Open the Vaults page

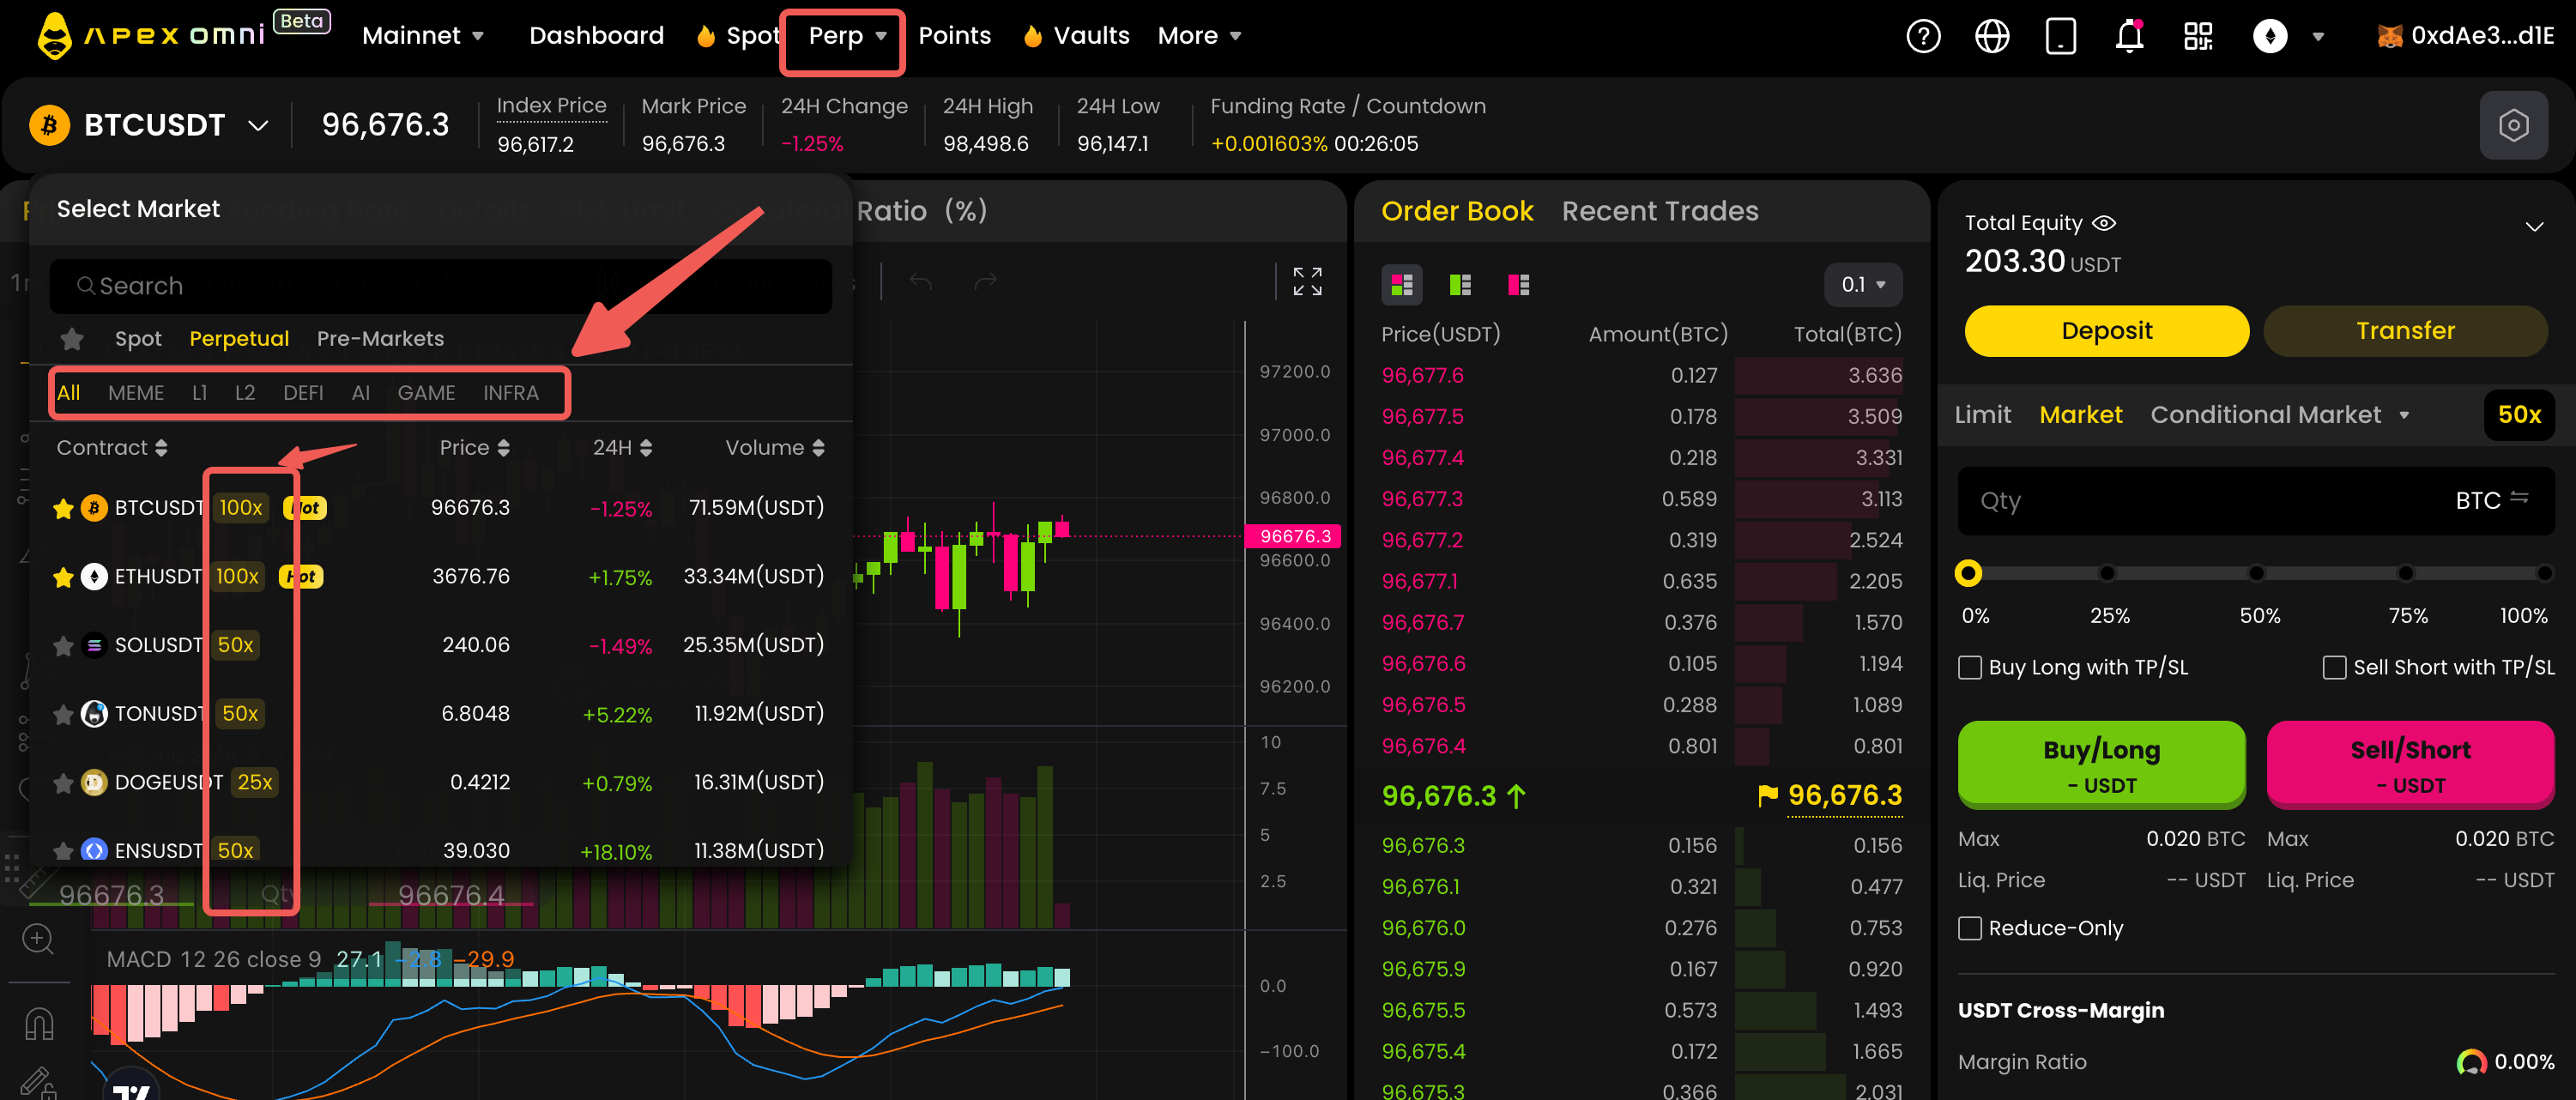pyautogui.click(x=1076, y=36)
